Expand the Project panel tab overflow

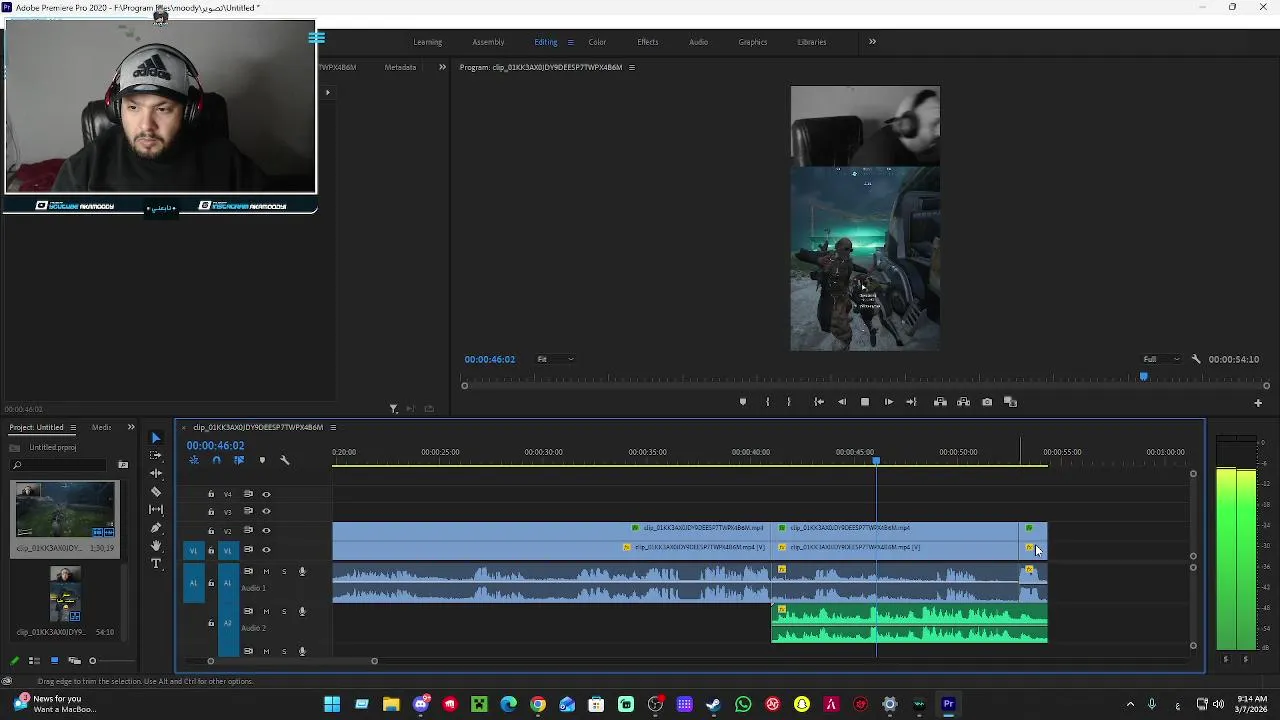click(x=130, y=427)
